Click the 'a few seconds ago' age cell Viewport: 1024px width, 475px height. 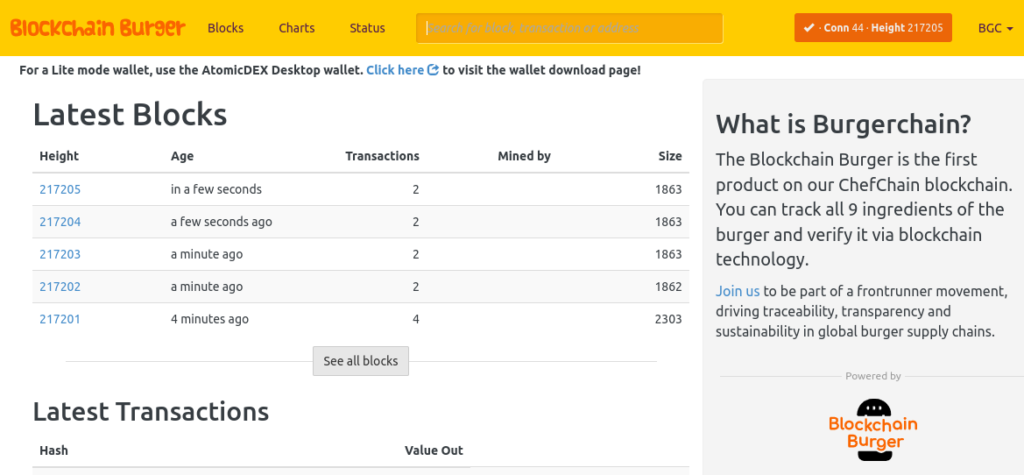(x=221, y=222)
